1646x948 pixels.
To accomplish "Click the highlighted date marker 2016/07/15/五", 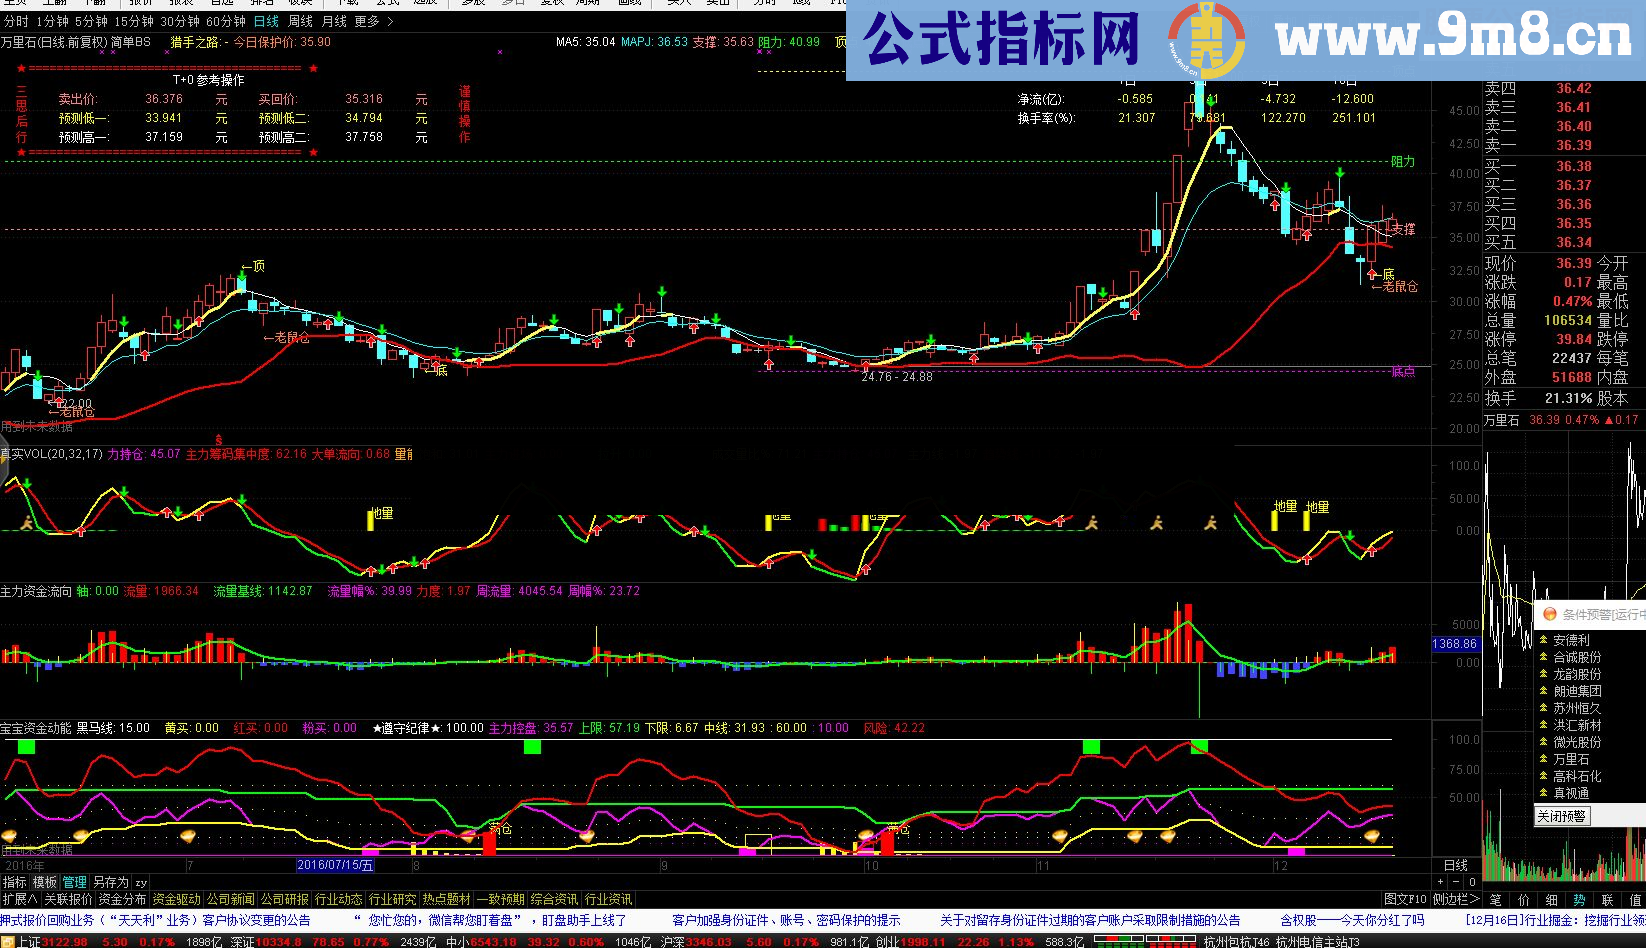I will [x=335, y=865].
